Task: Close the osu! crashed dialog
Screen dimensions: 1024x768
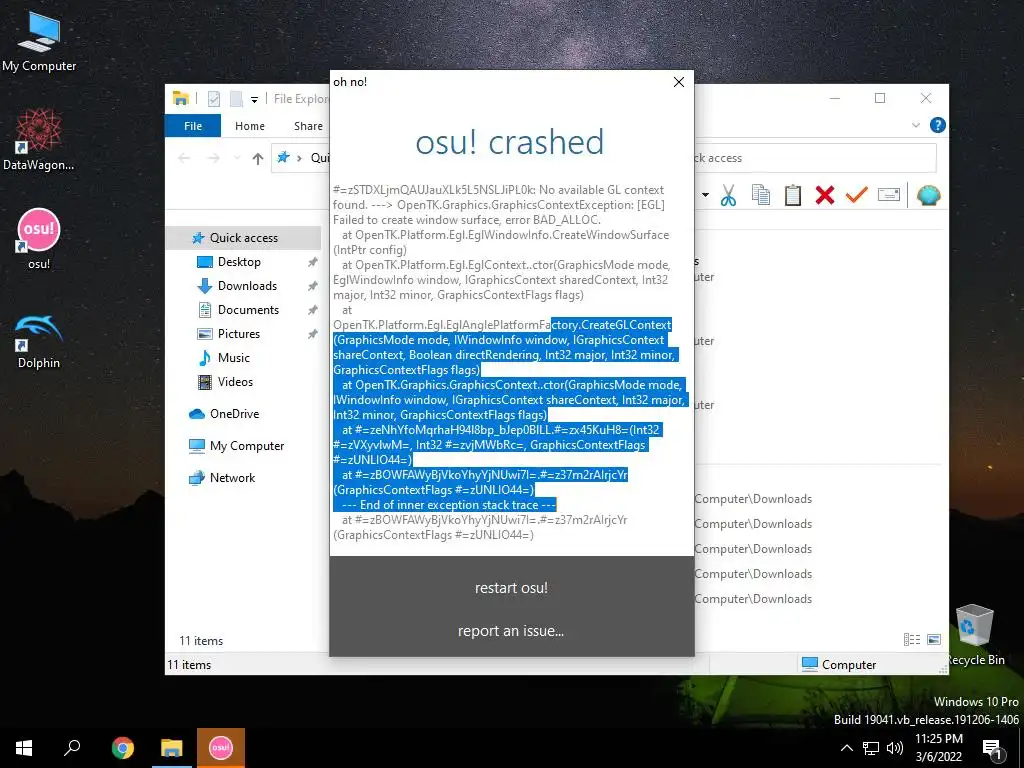Action: pos(679,82)
